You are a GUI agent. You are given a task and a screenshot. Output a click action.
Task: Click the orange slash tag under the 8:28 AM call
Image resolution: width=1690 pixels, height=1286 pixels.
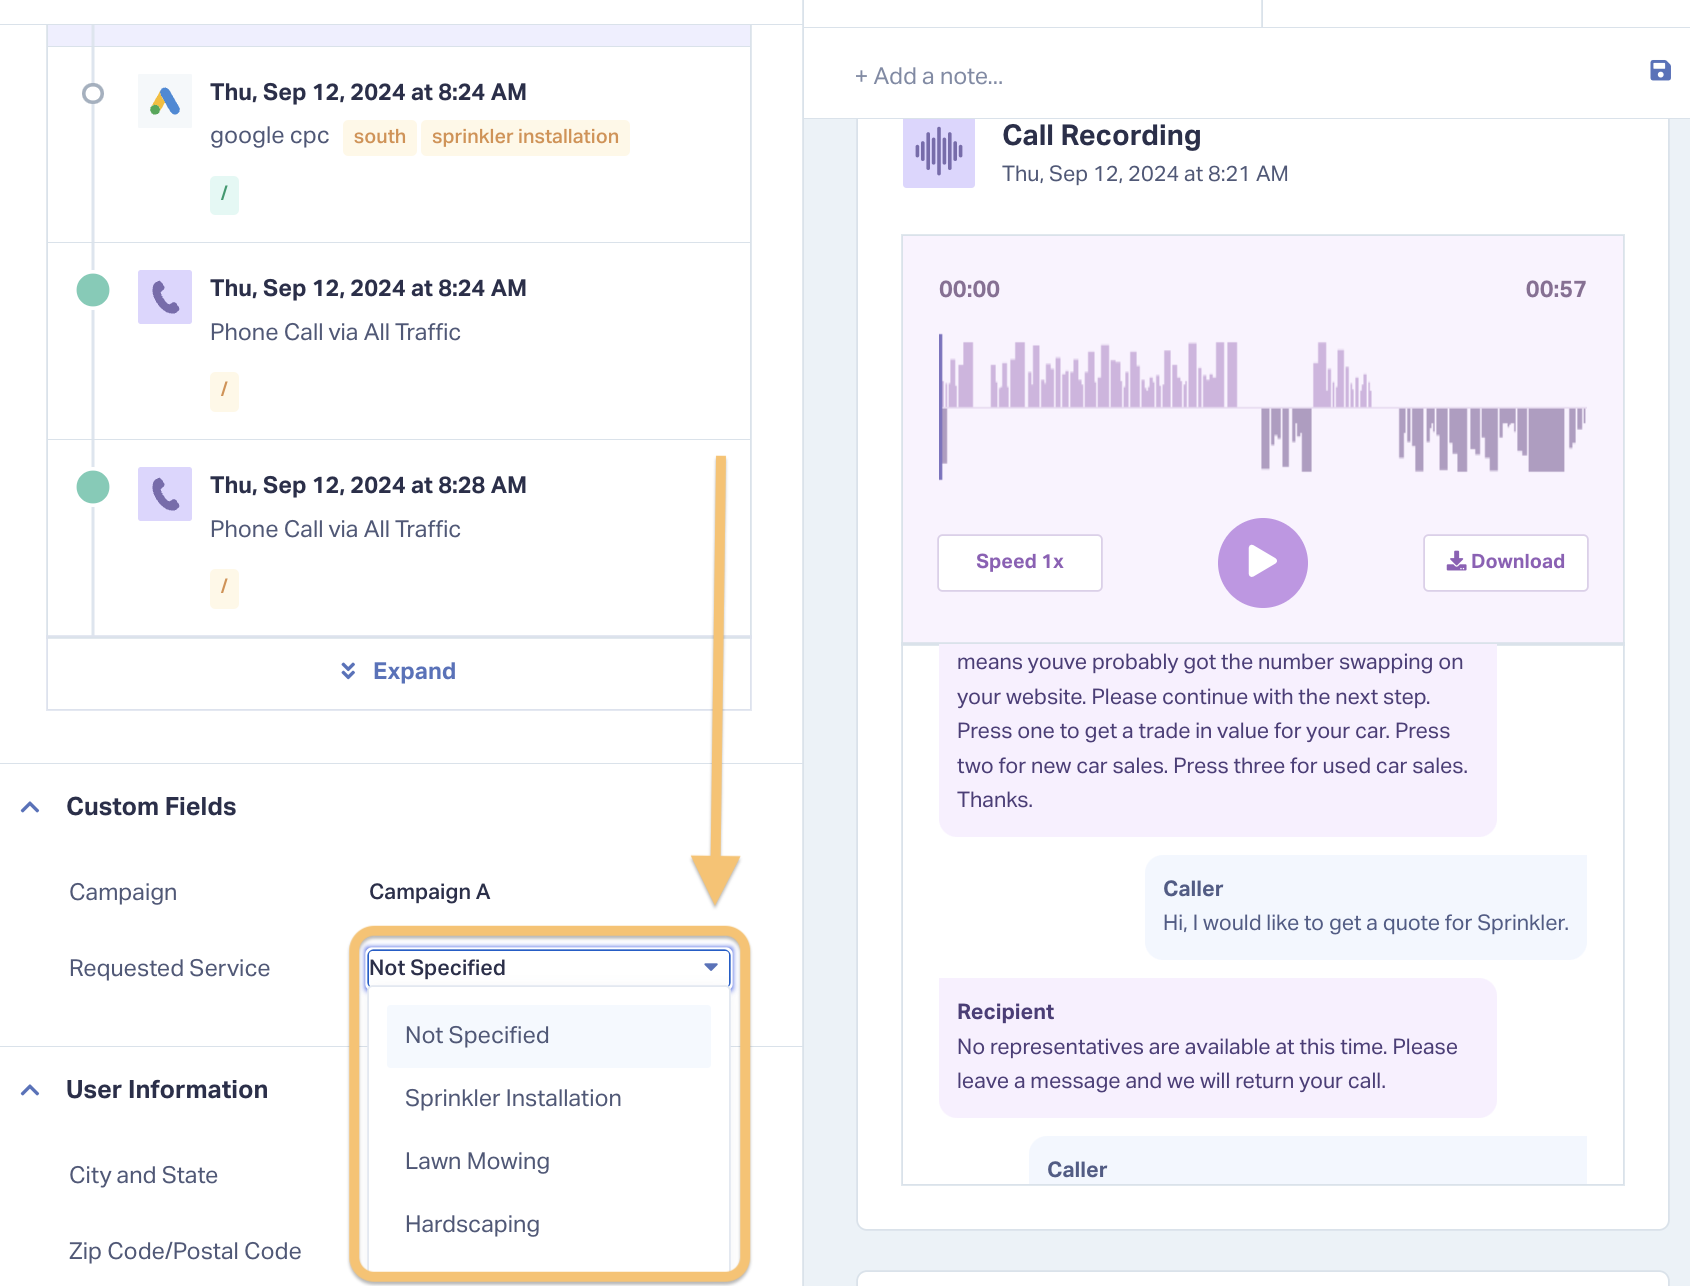click(224, 588)
